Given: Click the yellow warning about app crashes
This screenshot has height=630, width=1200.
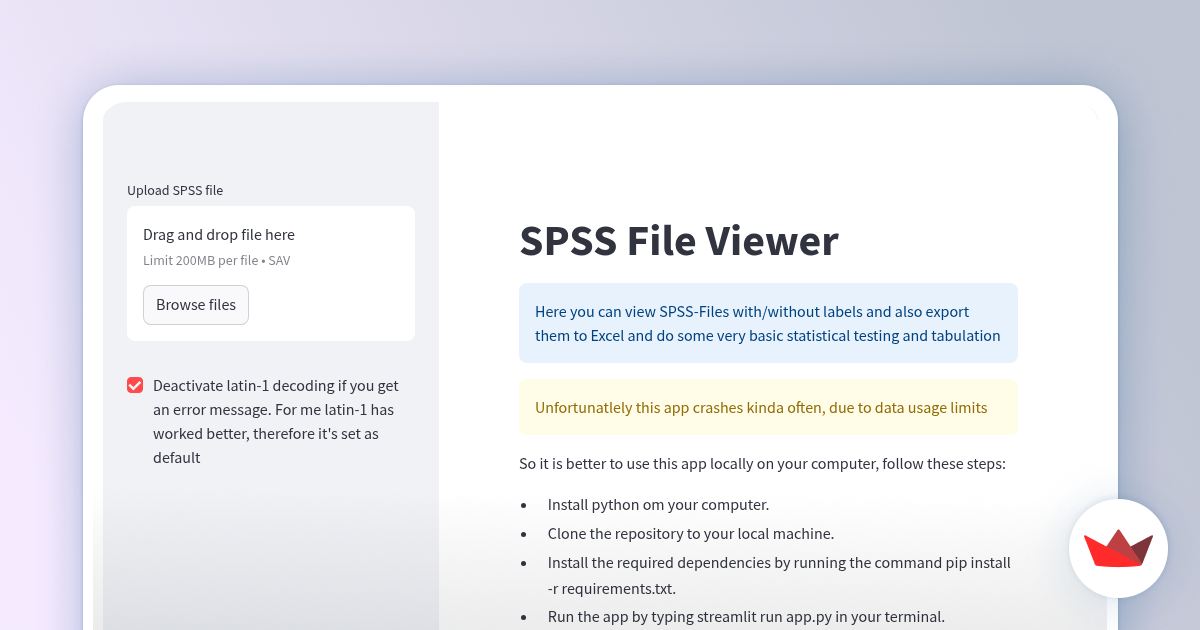Looking at the screenshot, I should [x=767, y=407].
